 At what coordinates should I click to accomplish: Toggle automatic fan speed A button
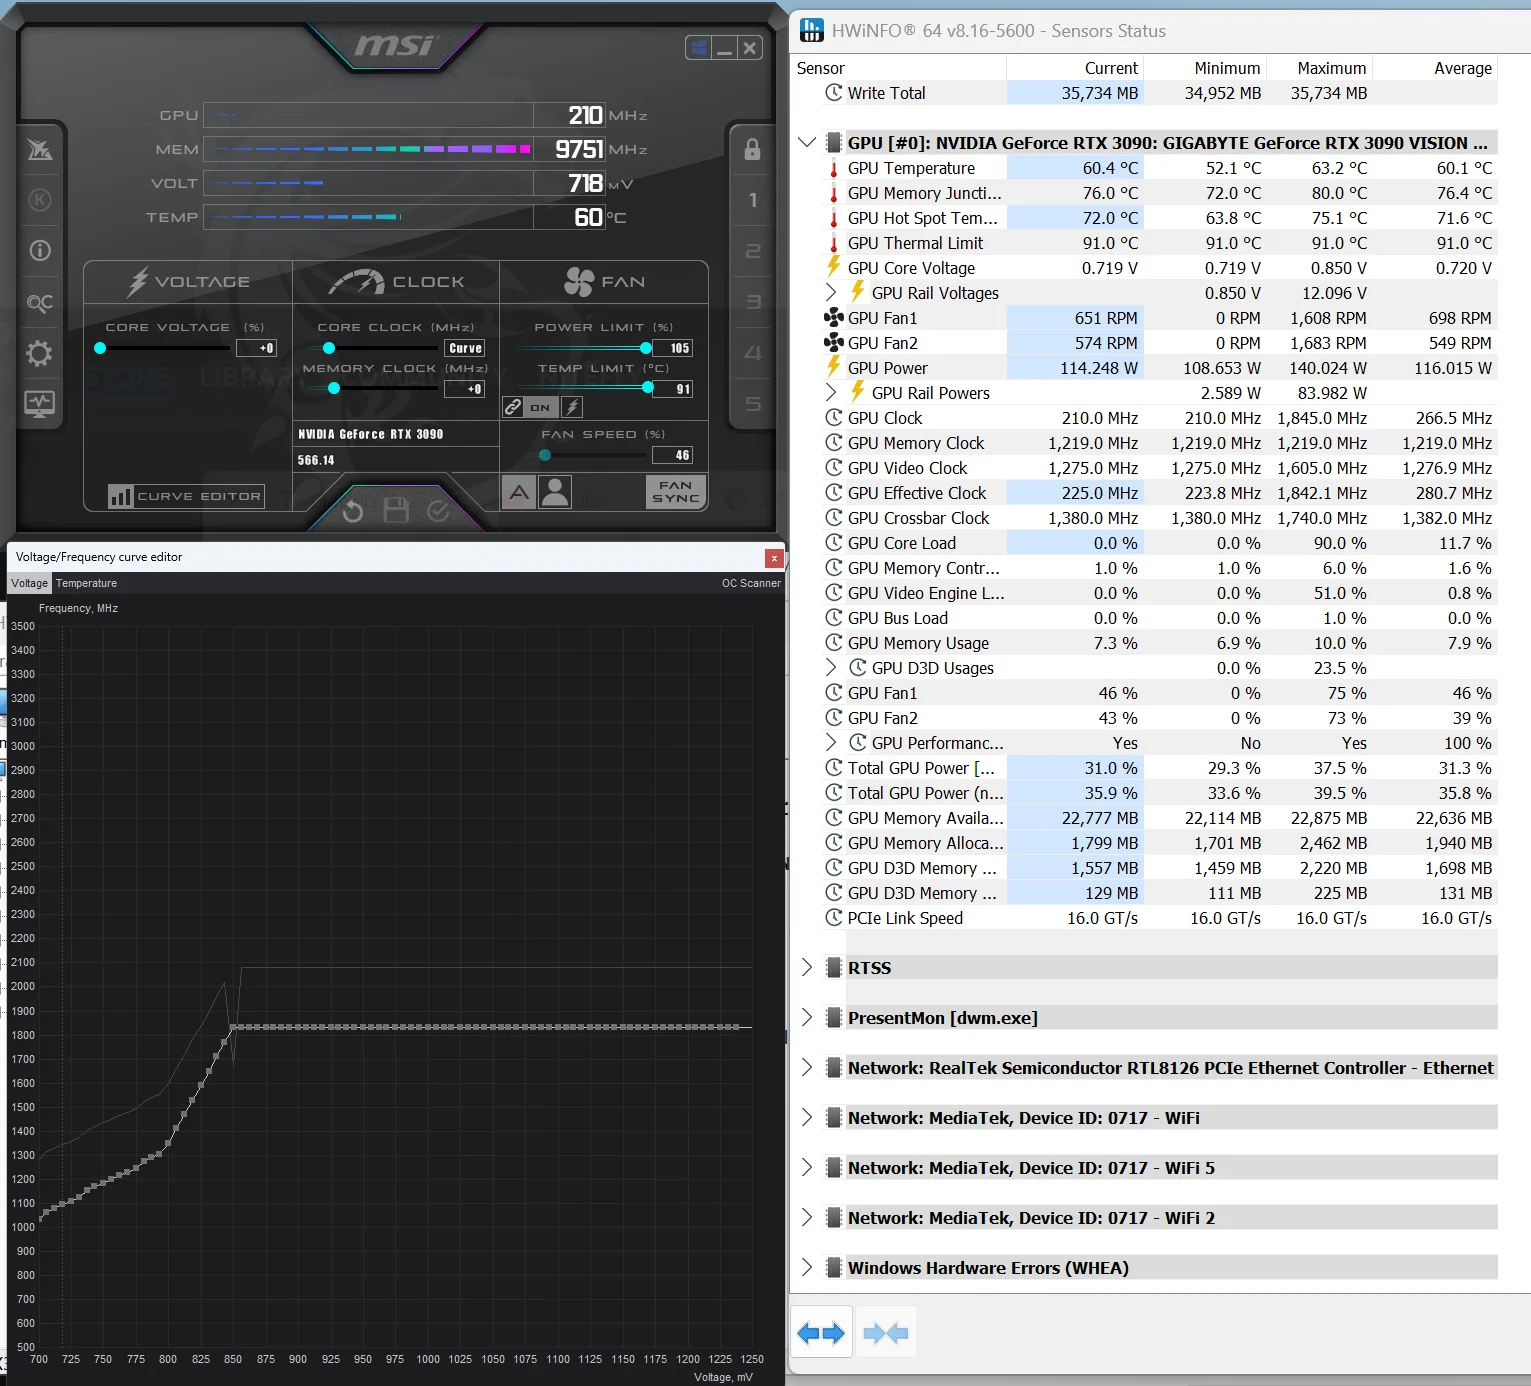pyautogui.click(x=518, y=492)
